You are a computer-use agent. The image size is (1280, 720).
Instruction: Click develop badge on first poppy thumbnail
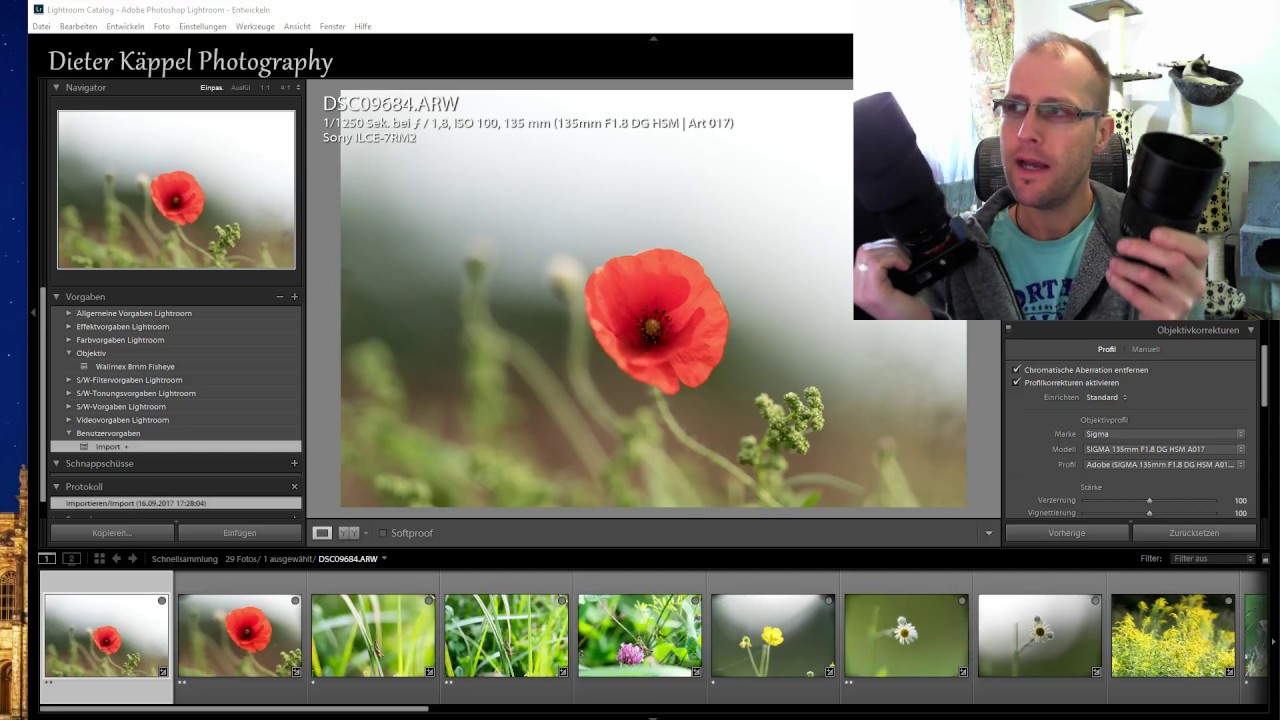[163, 672]
